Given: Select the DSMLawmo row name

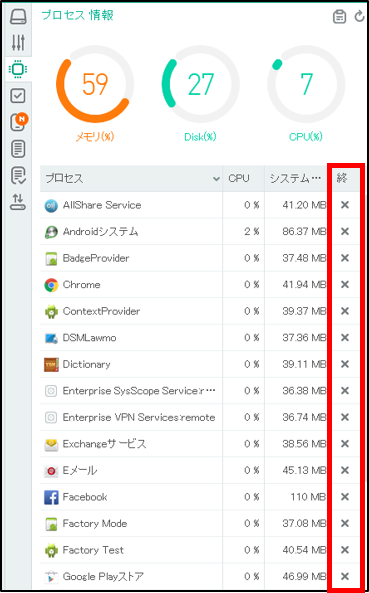Looking at the screenshot, I should click(90, 337).
